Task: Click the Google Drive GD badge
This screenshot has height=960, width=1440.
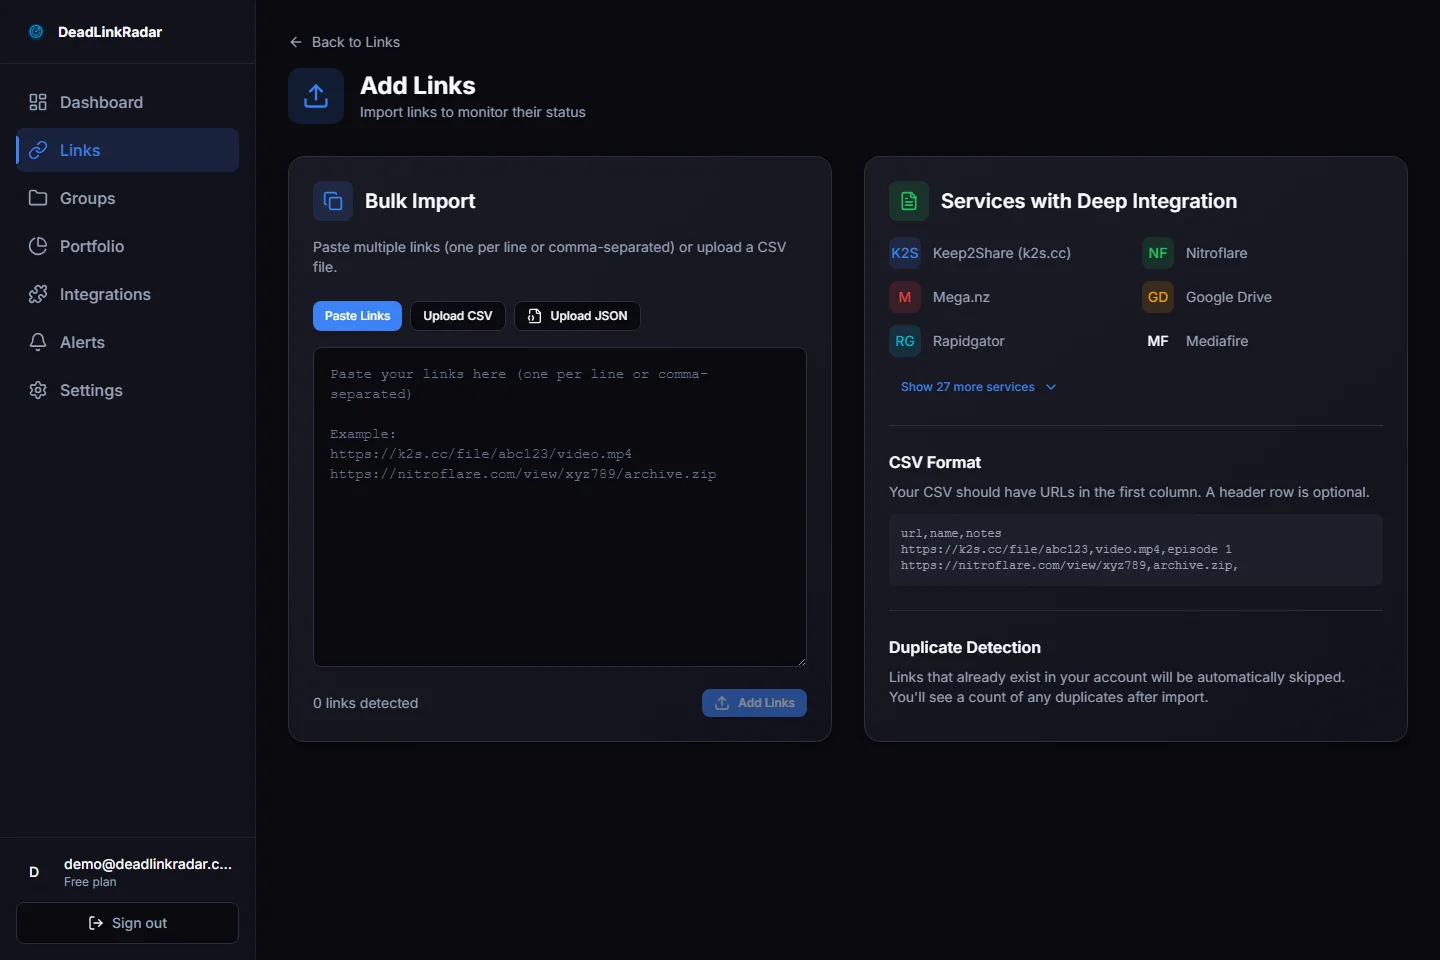Action: point(1157,297)
